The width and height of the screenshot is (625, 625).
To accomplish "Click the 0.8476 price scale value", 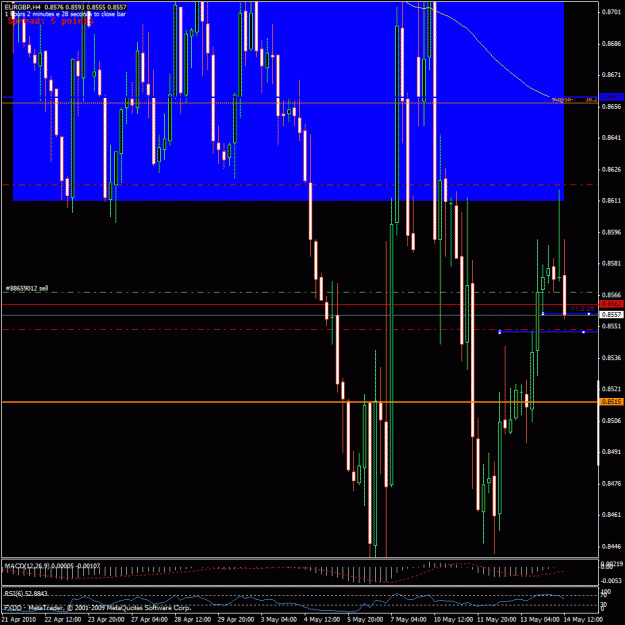I will [611, 483].
